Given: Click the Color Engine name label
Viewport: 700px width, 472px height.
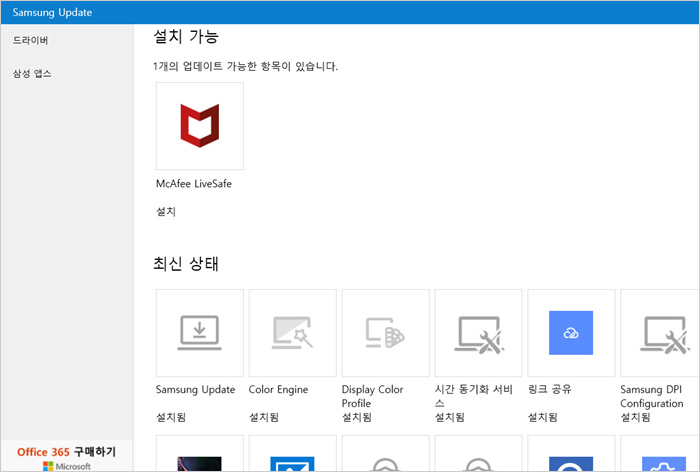Looking at the screenshot, I should tap(278, 389).
